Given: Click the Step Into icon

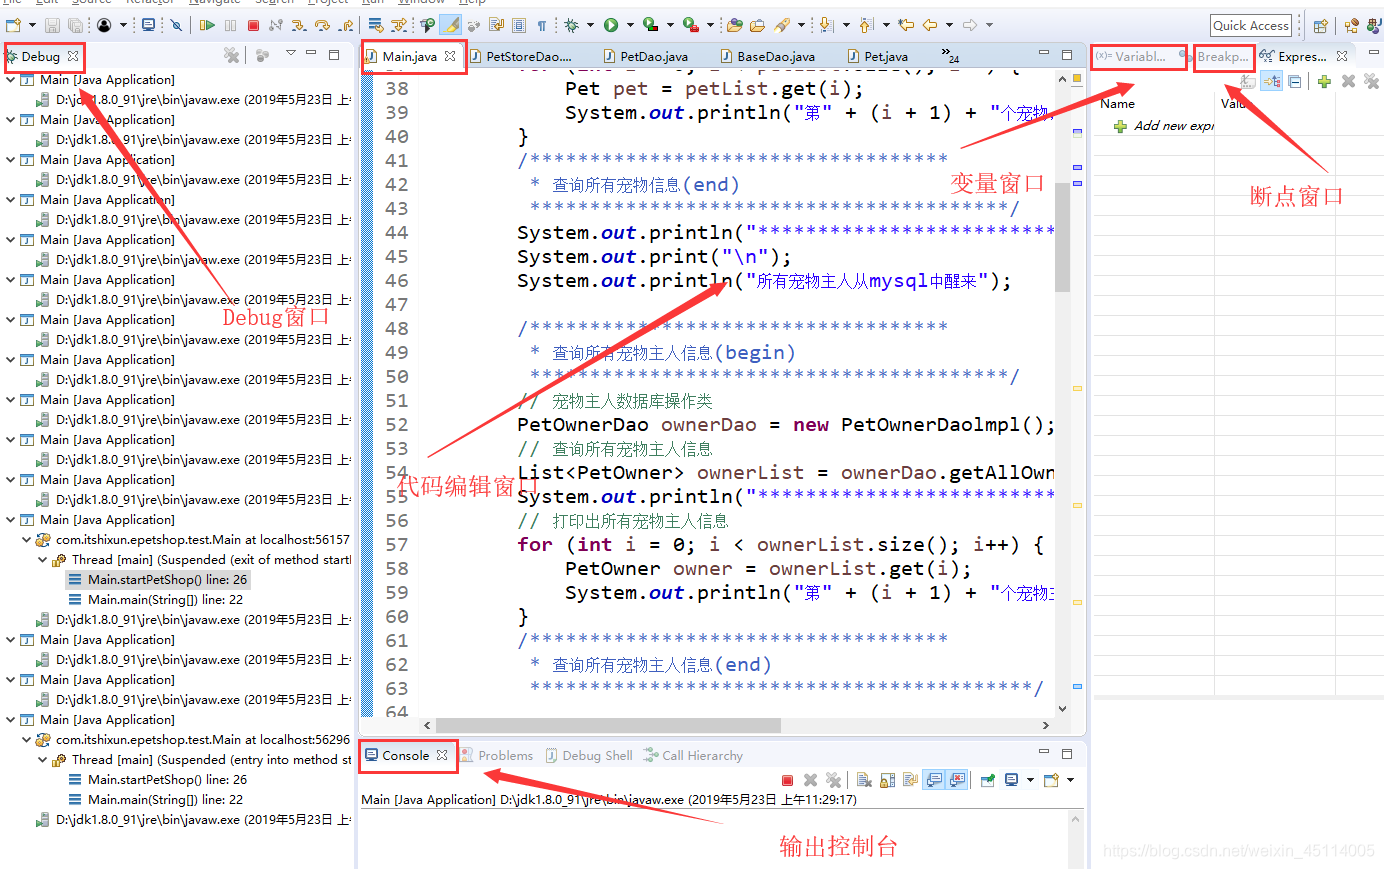Looking at the screenshot, I should (299, 25).
